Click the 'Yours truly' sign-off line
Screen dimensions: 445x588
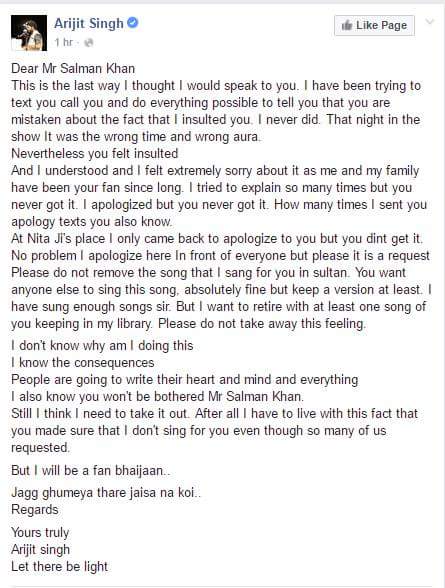tap(40, 532)
